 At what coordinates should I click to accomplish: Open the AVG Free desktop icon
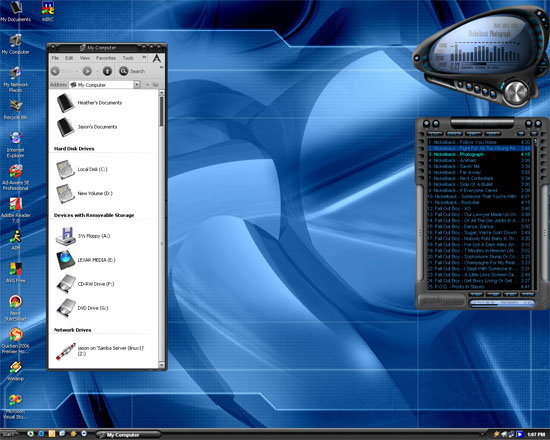tap(15, 272)
